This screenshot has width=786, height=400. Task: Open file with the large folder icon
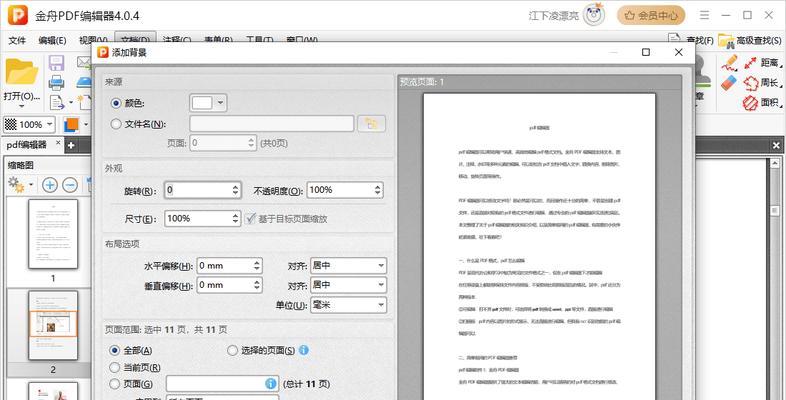pos(22,71)
